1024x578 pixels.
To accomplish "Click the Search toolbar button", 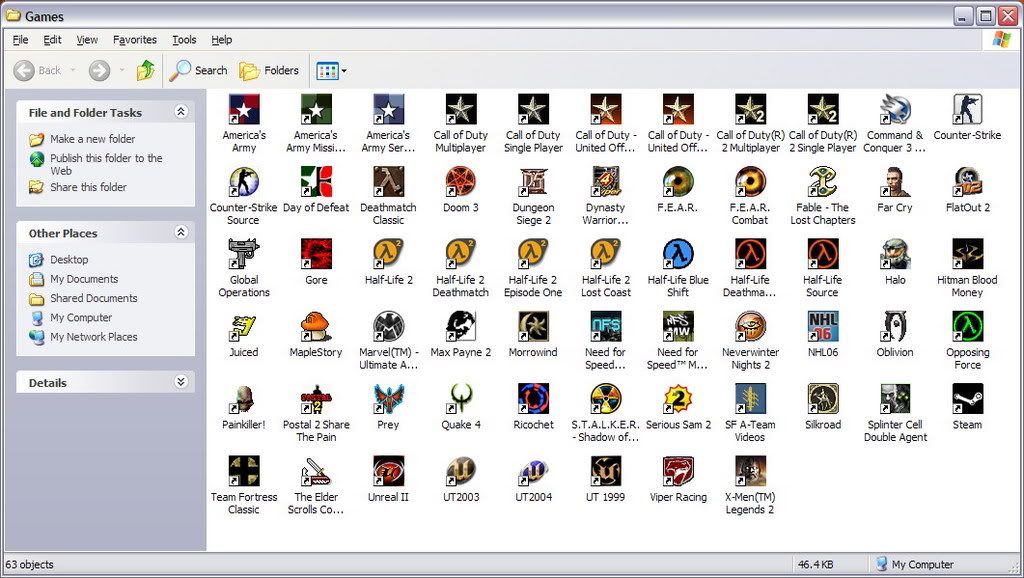I will pos(199,71).
